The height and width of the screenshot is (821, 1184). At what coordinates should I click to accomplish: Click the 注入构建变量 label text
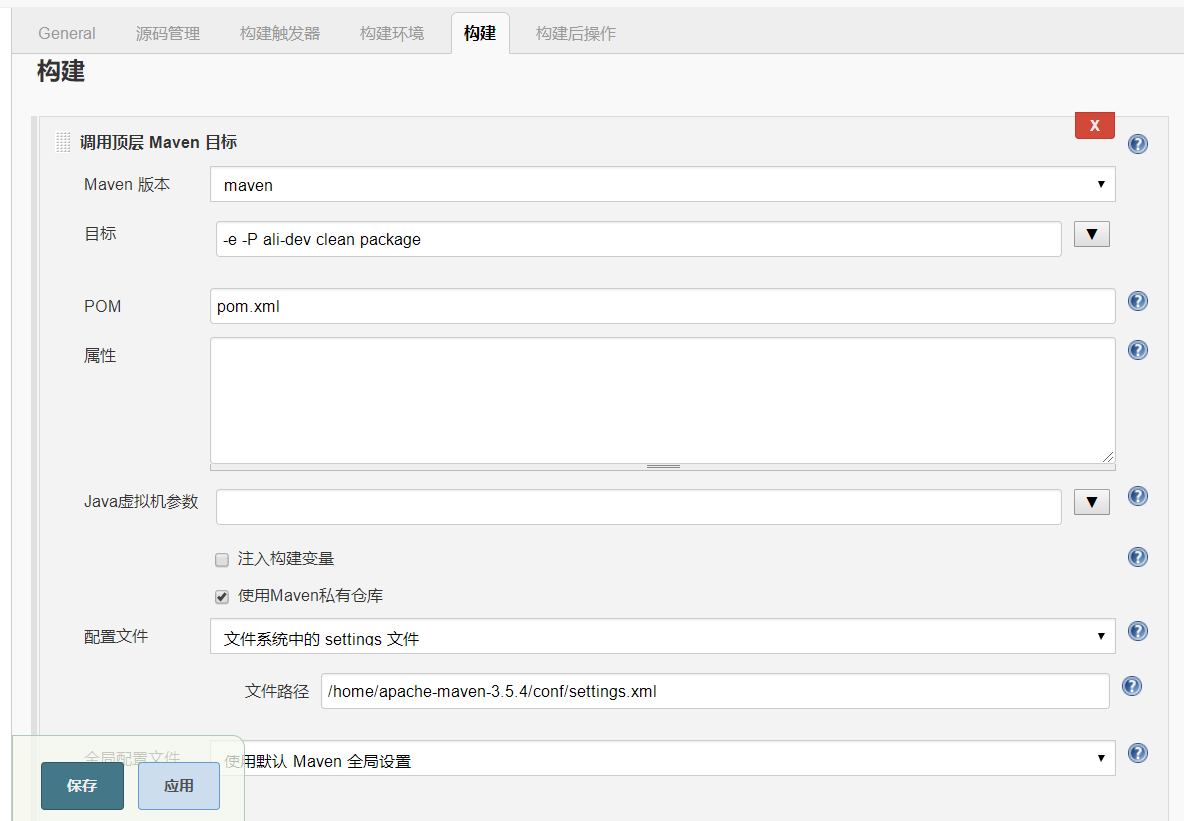tap(286, 558)
